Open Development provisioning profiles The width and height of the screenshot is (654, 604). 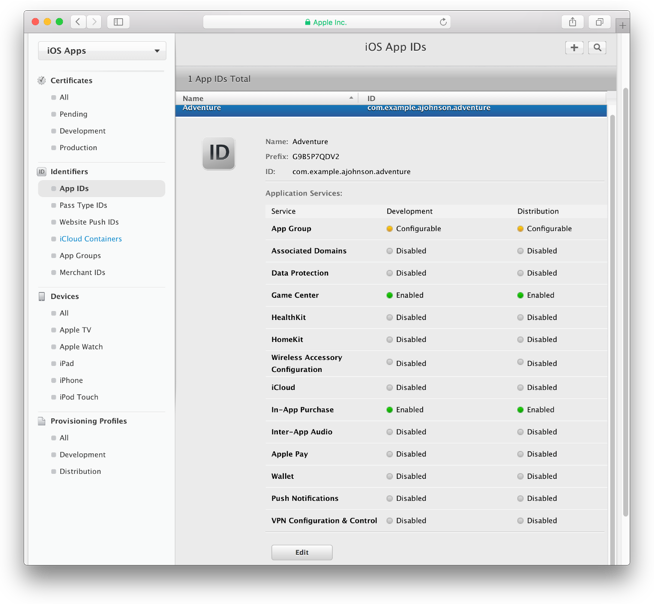(83, 455)
